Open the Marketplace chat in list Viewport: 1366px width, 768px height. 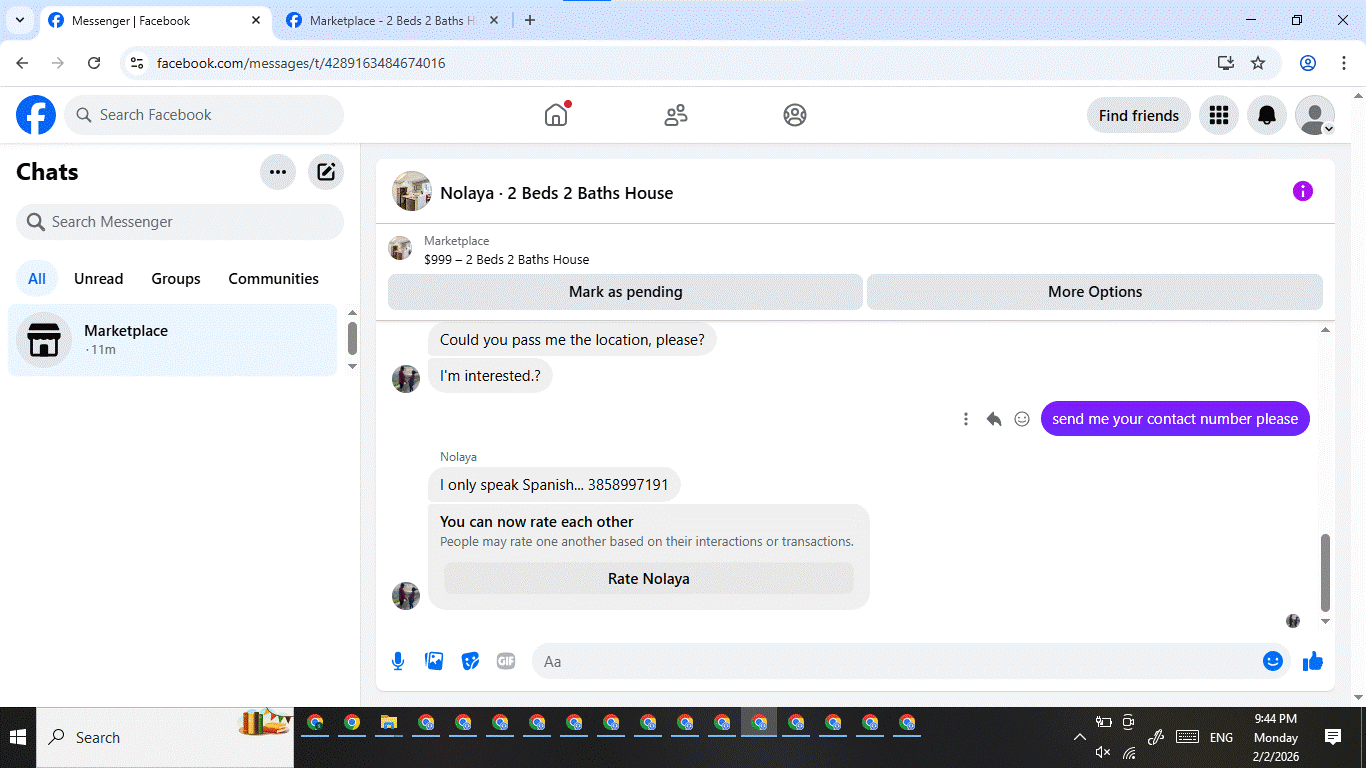click(173, 340)
